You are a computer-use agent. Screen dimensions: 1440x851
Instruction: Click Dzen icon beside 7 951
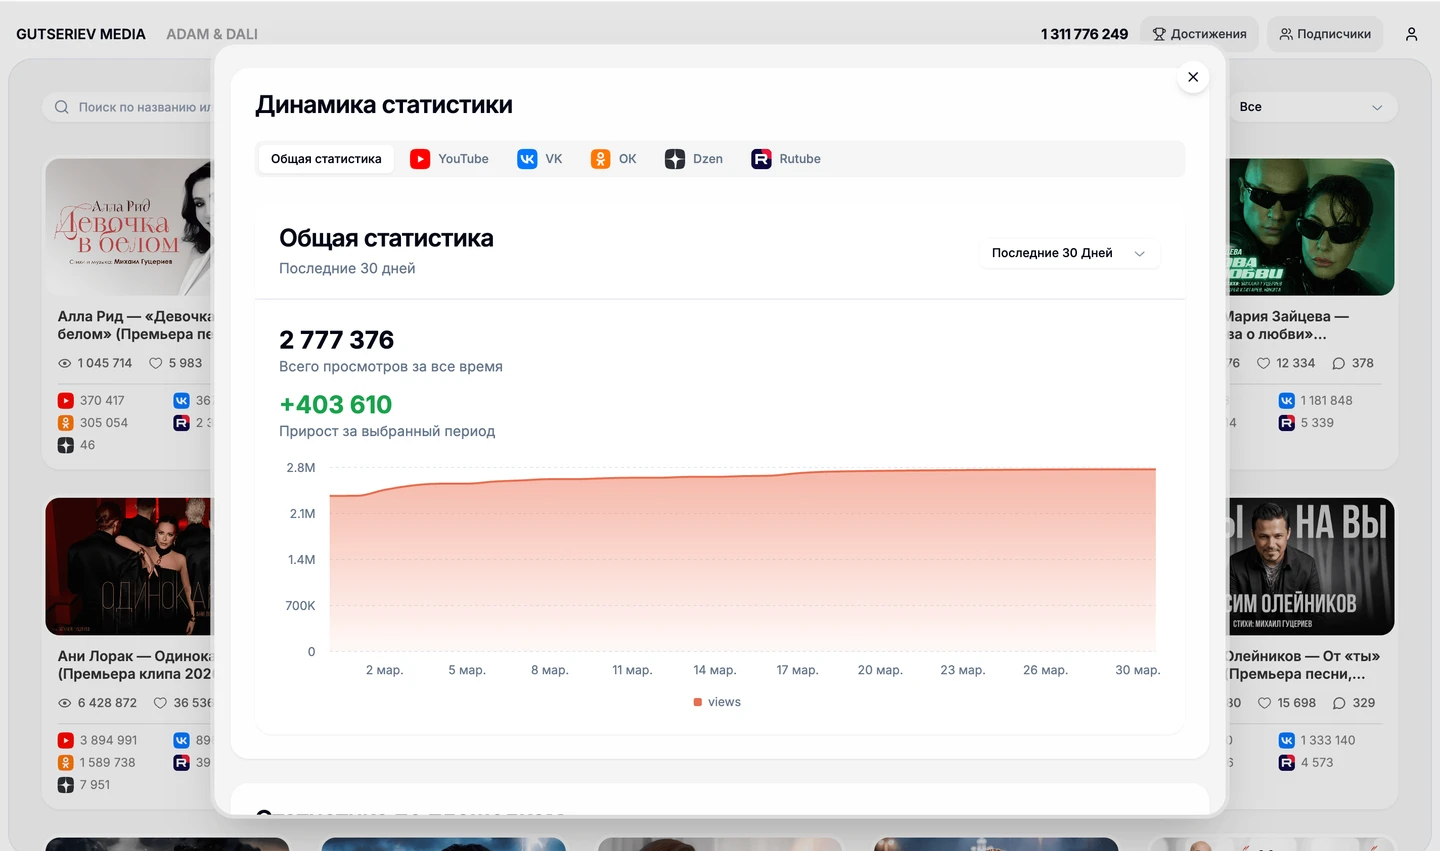66,785
